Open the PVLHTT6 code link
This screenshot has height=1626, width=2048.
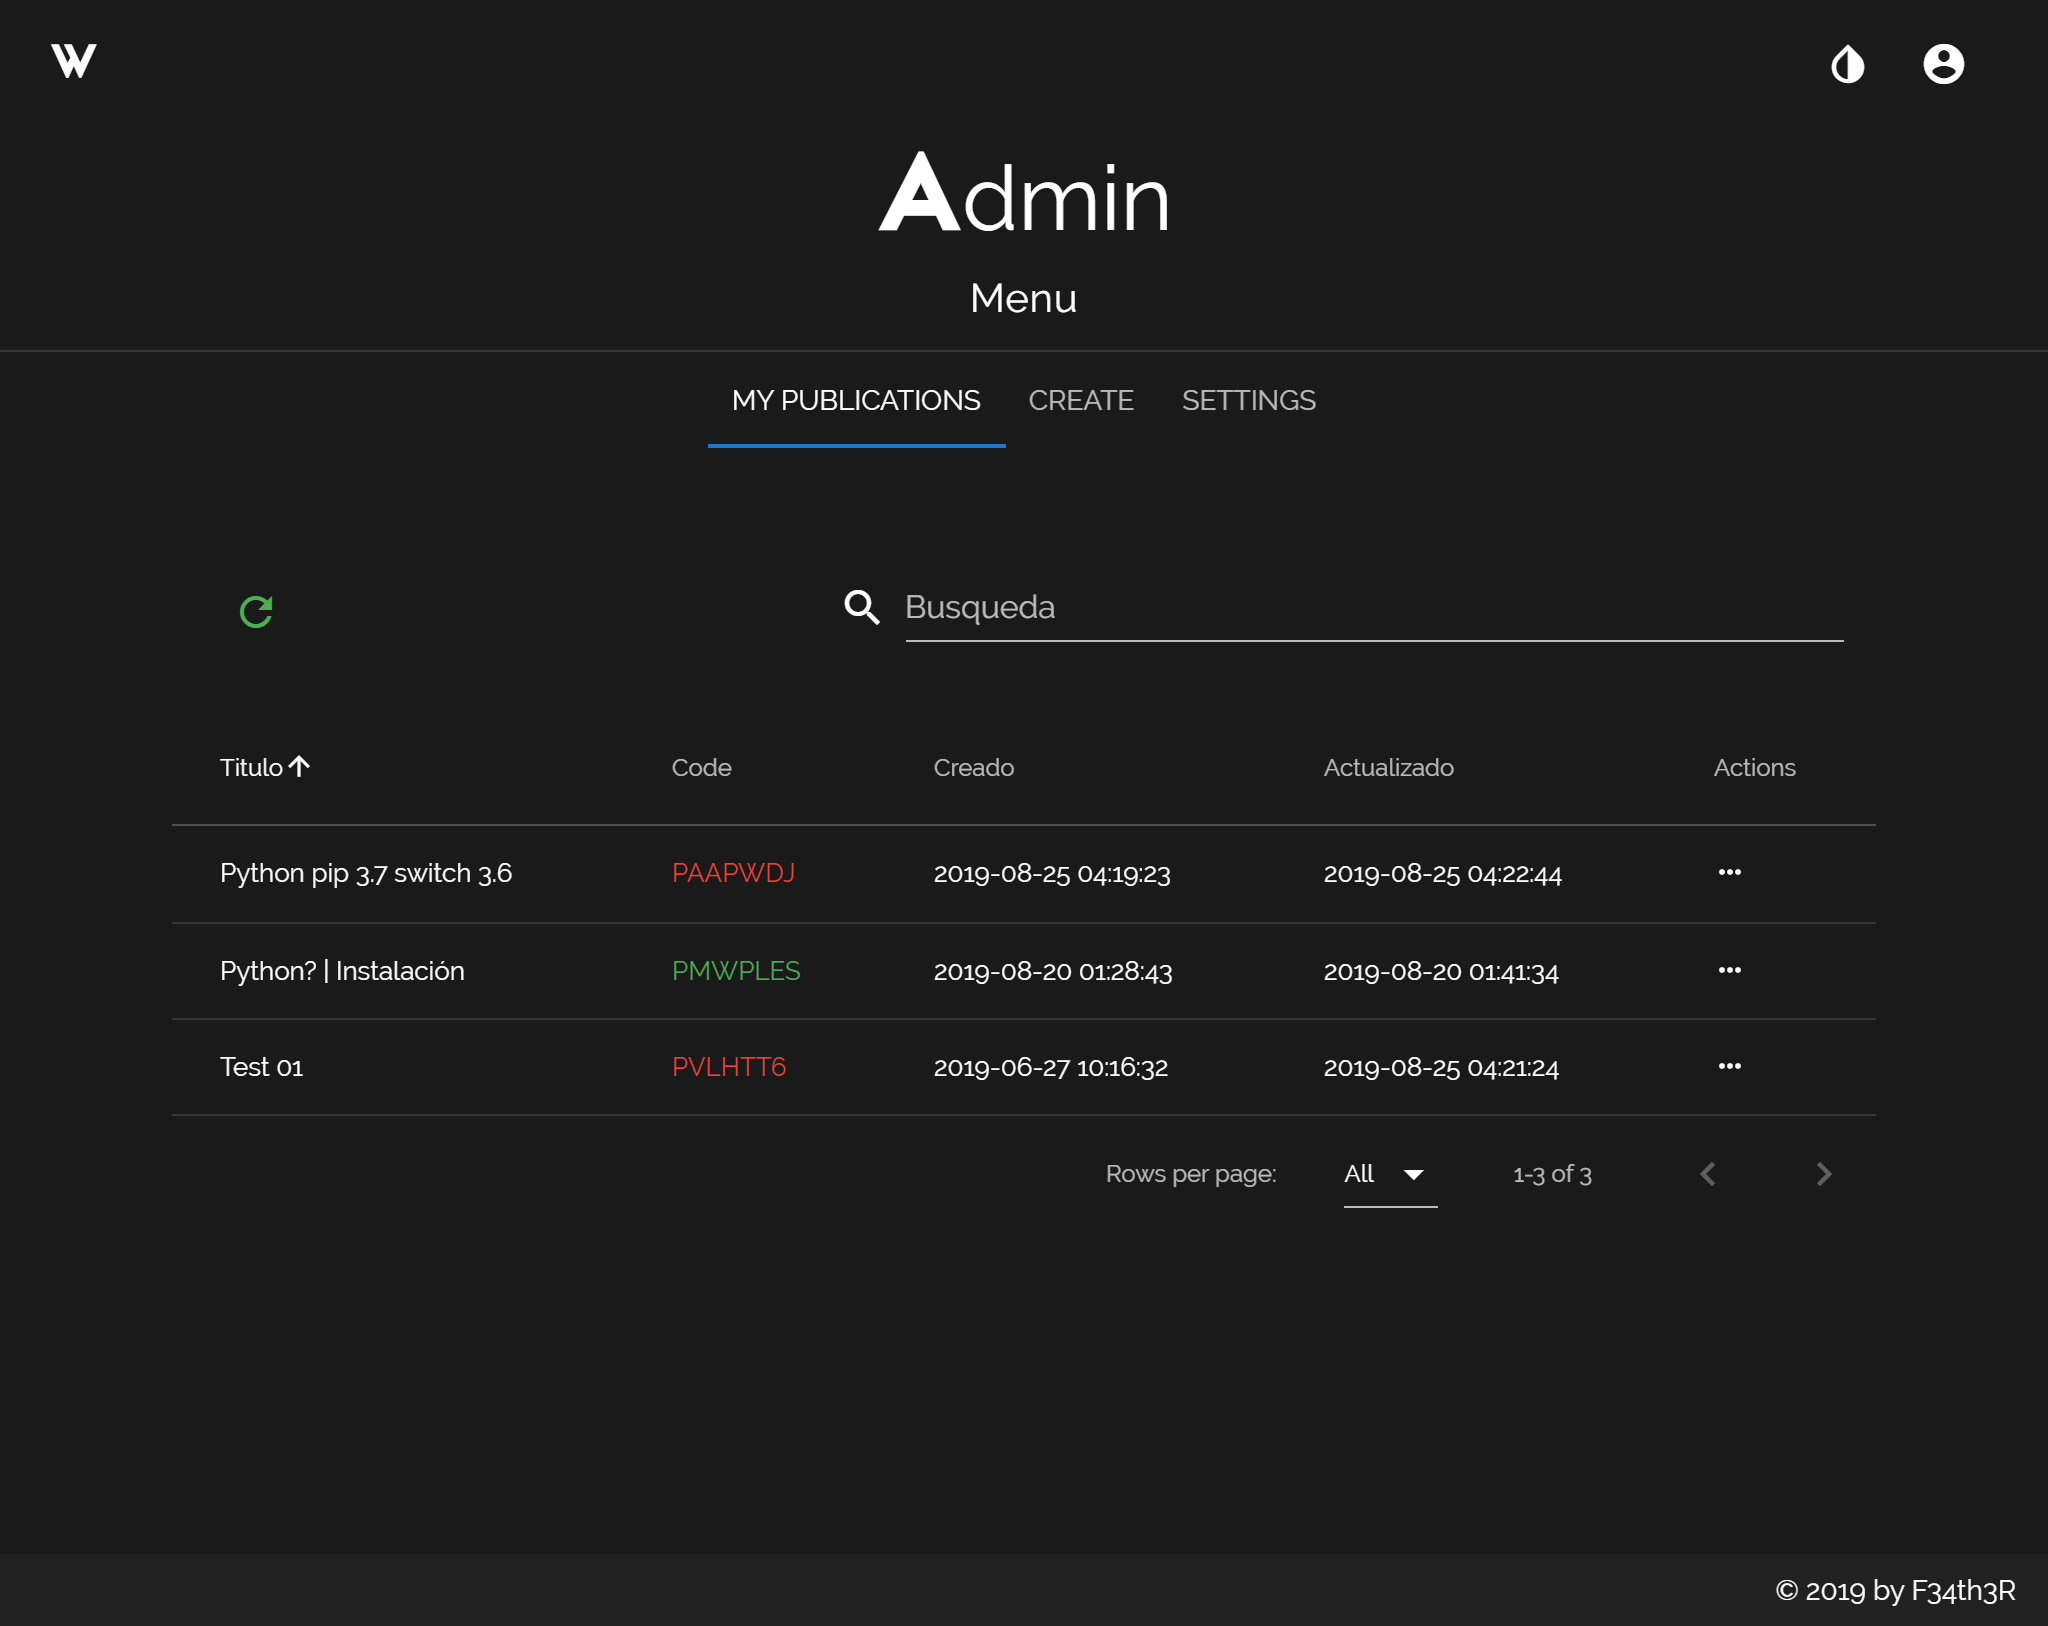729,1067
